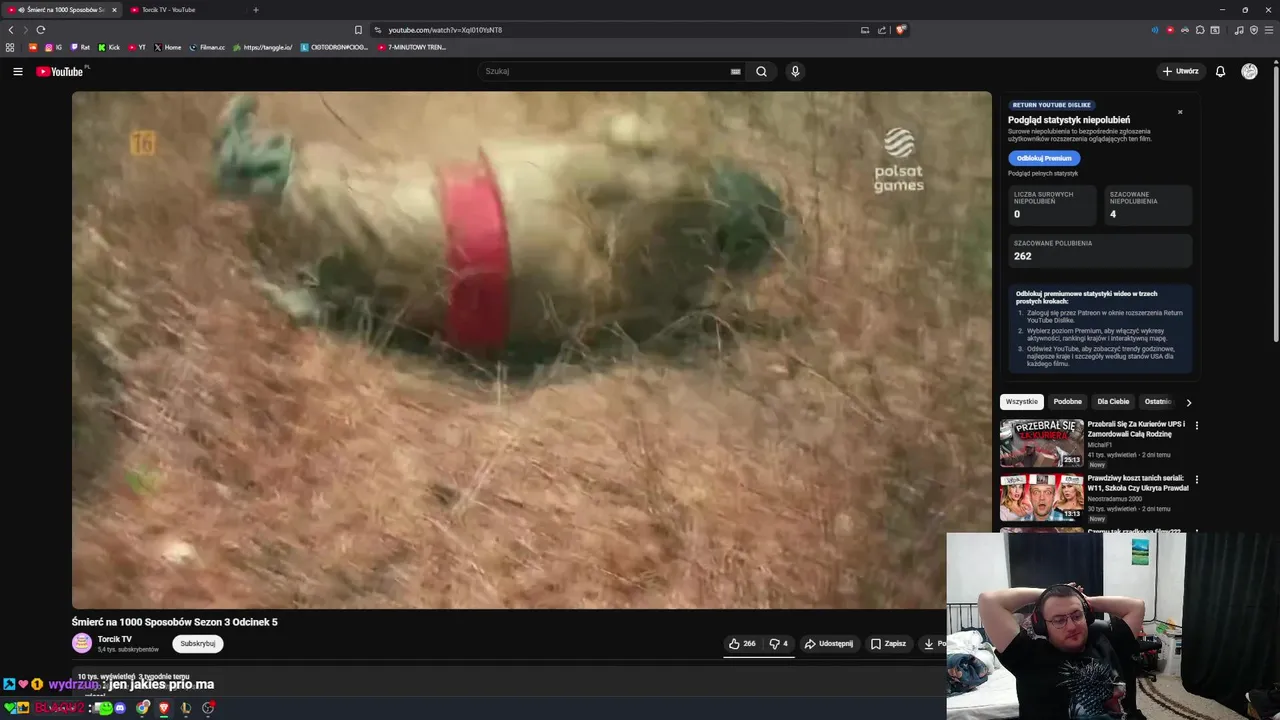
Task: Show more filter chips with right arrow
Action: [1188, 402]
